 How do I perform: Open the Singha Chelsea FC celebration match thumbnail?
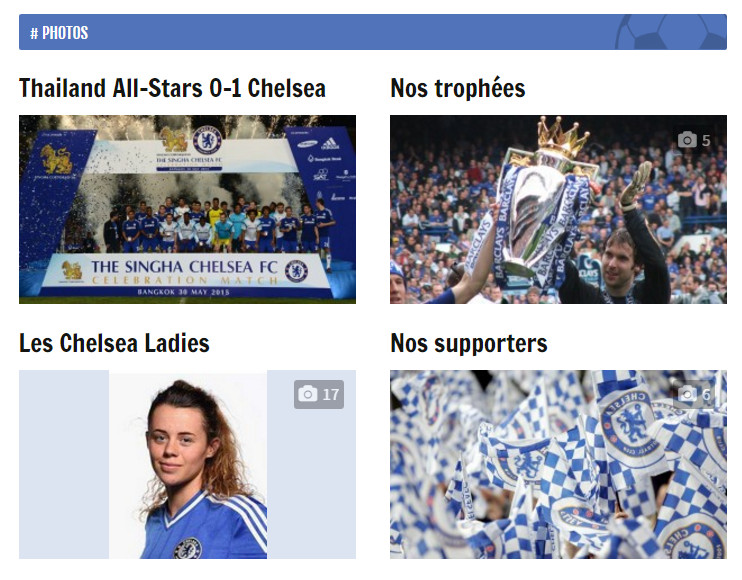(x=187, y=209)
